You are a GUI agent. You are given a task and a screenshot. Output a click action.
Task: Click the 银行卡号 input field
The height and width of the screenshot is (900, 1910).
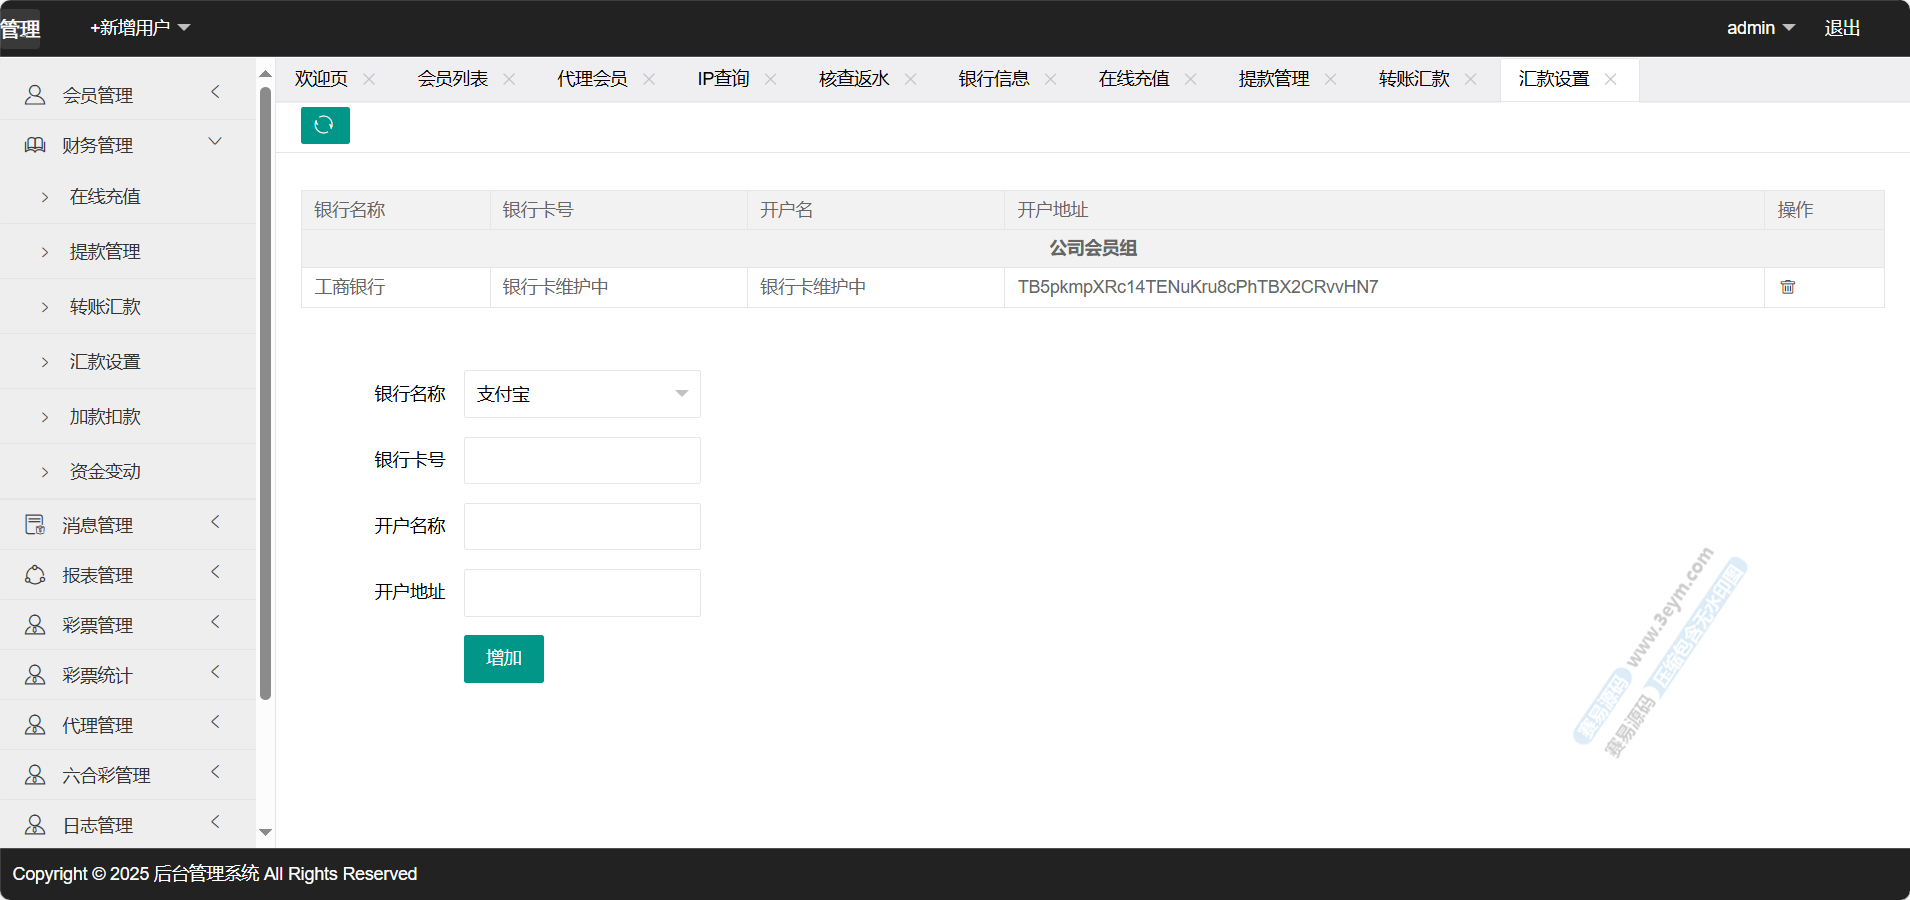tap(581, 460)
